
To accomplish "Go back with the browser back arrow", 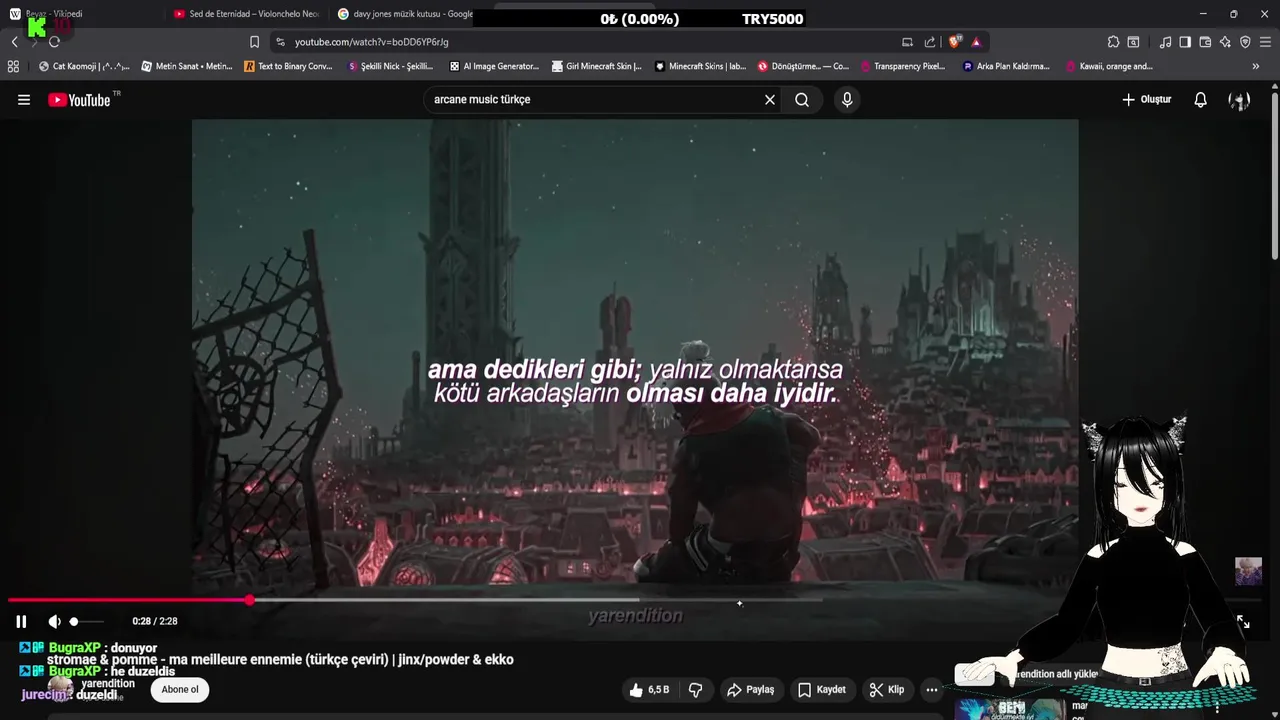I will coord(14,42).
